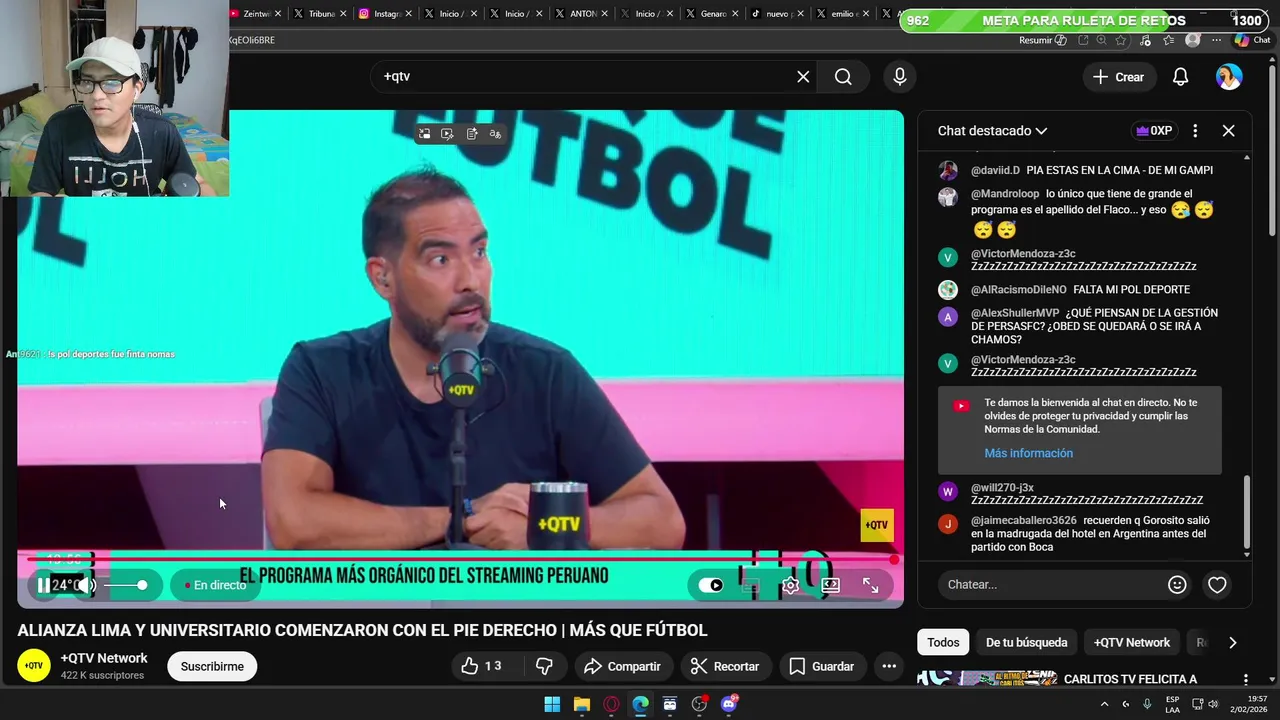Viewport: 1280px width, 720px height.
Task: Share the video with Compartir
Action: [622, 666]
